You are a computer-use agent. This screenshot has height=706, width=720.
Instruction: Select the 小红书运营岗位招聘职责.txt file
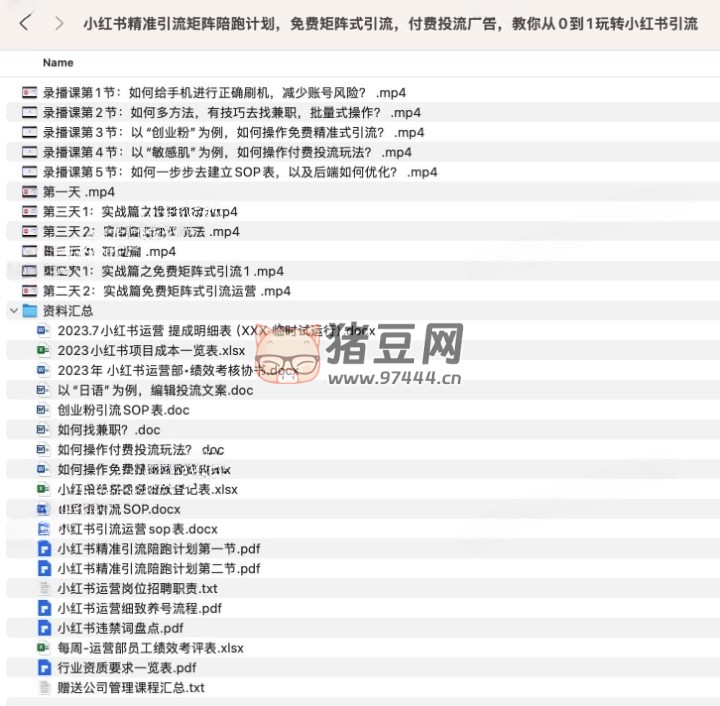[x=137, y=588]
